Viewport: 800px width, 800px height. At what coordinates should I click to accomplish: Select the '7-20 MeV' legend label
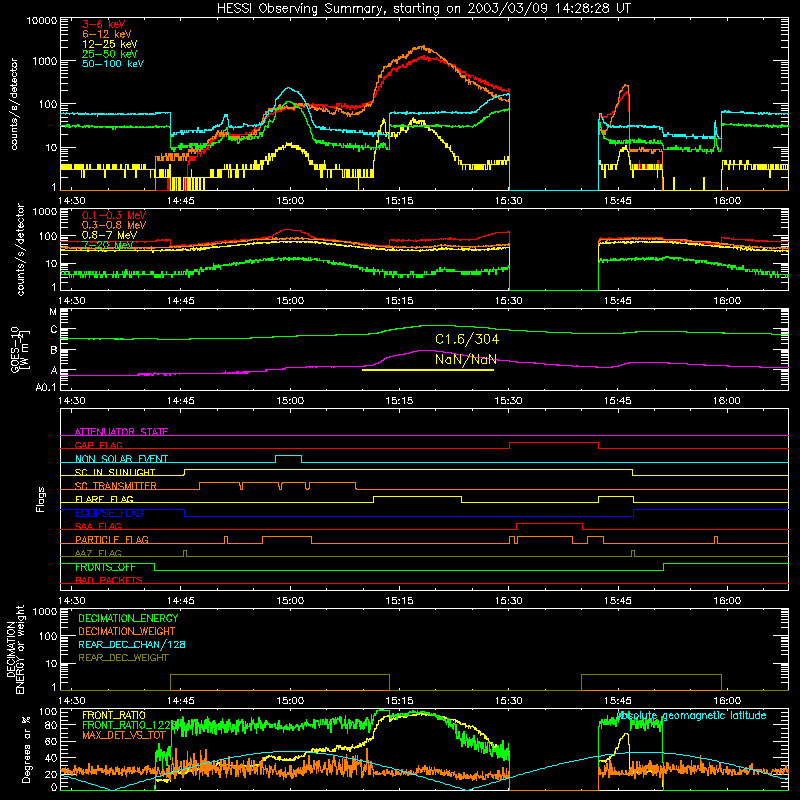click(107, 245)
